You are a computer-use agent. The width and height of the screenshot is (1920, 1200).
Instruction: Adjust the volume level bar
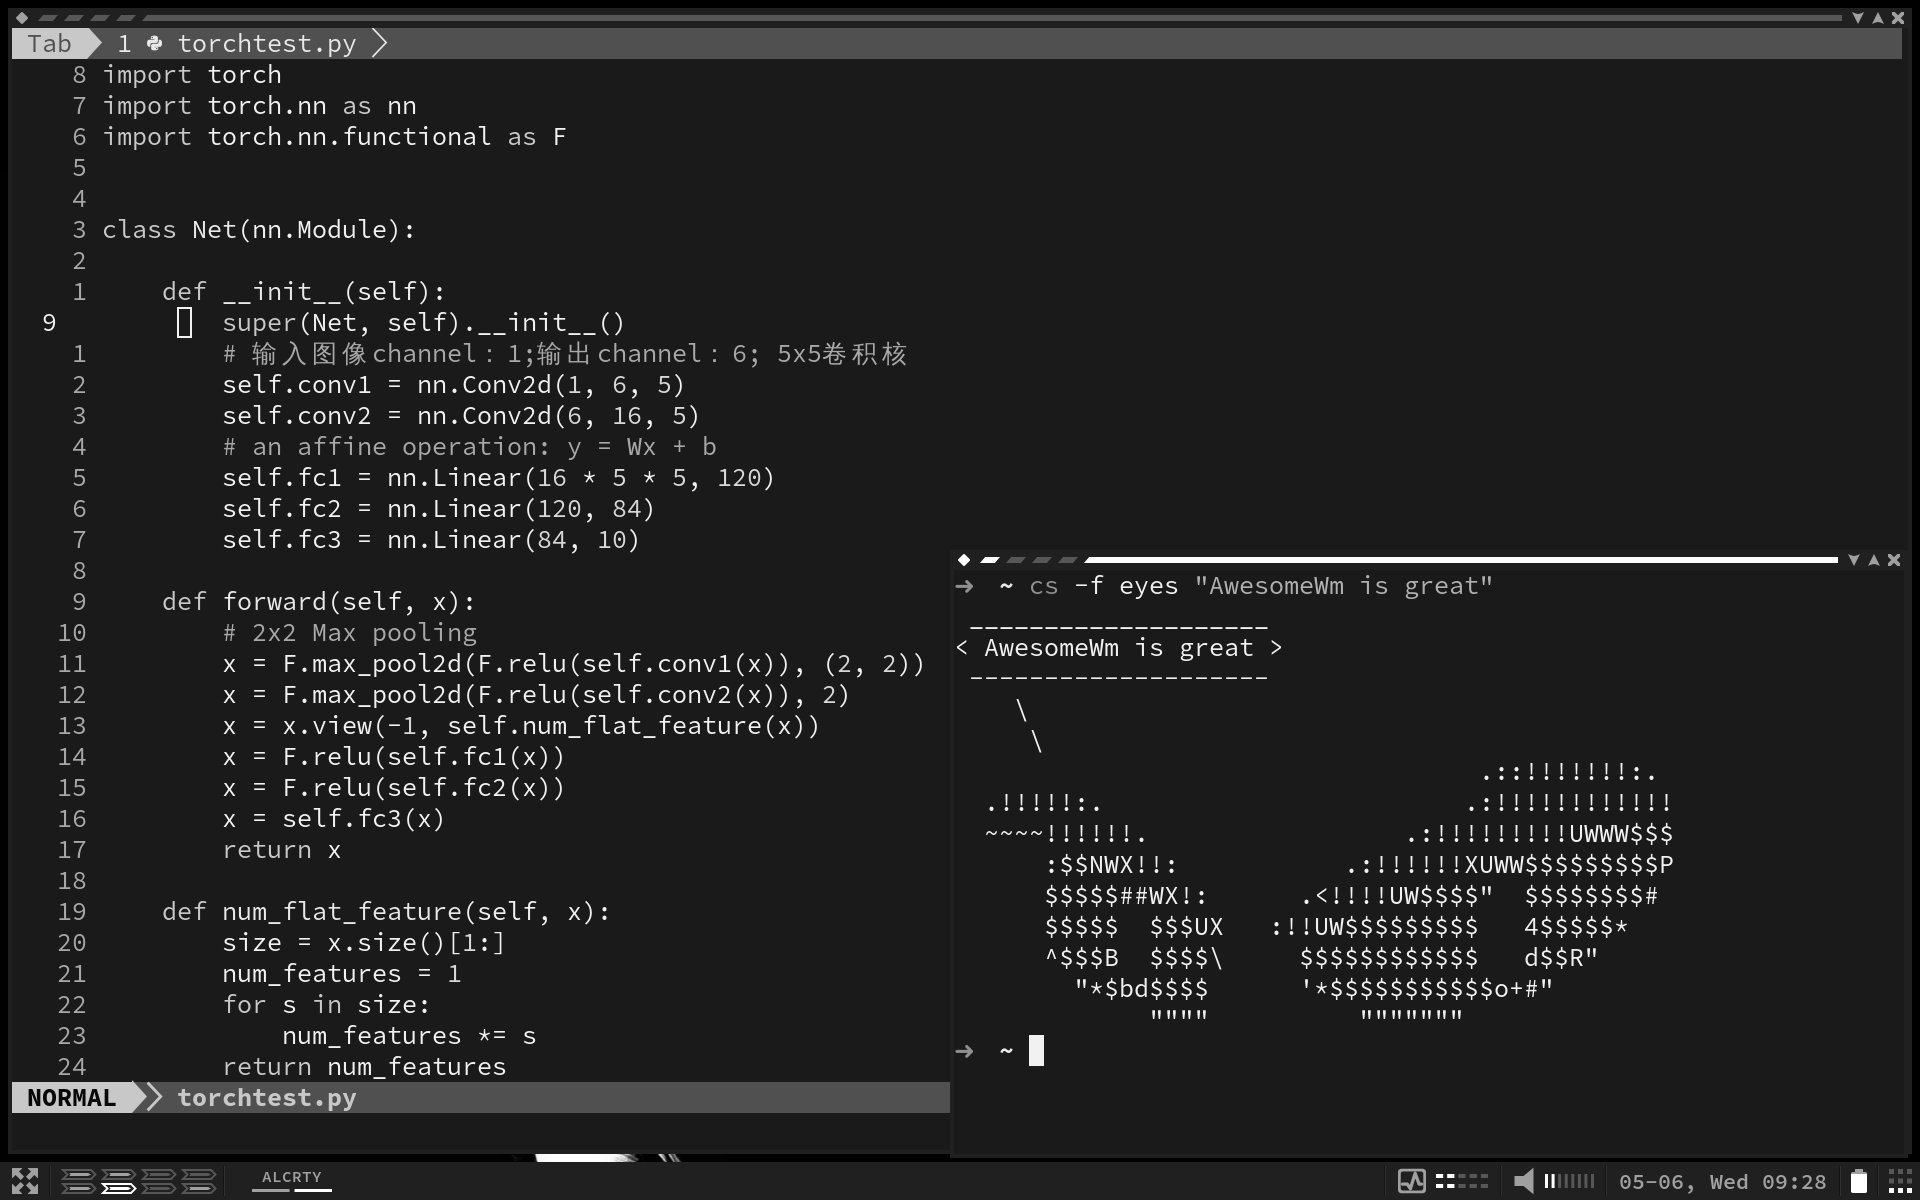1569,1181
